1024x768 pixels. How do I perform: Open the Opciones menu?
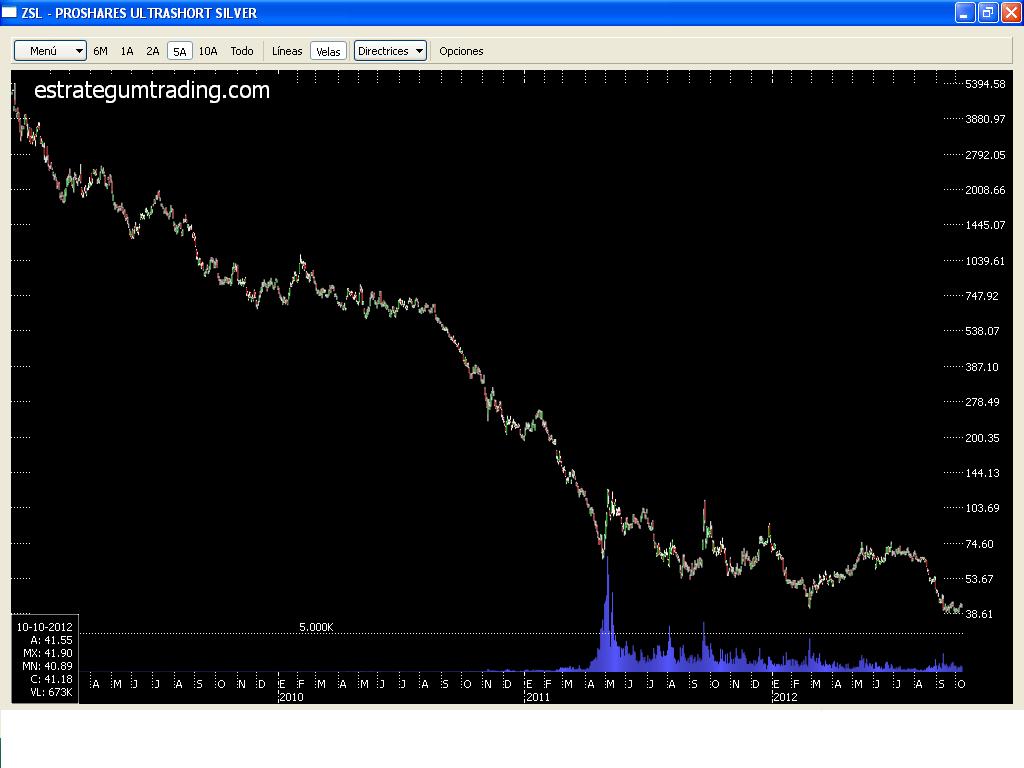coord(461,51)
